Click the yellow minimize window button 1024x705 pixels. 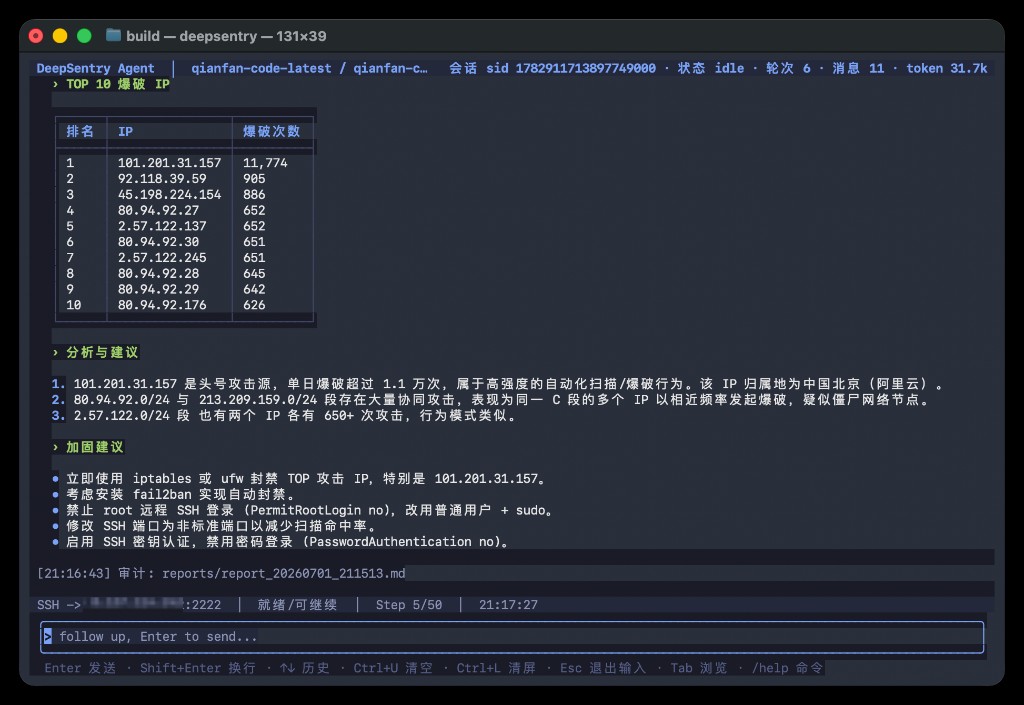pos(60,36)
